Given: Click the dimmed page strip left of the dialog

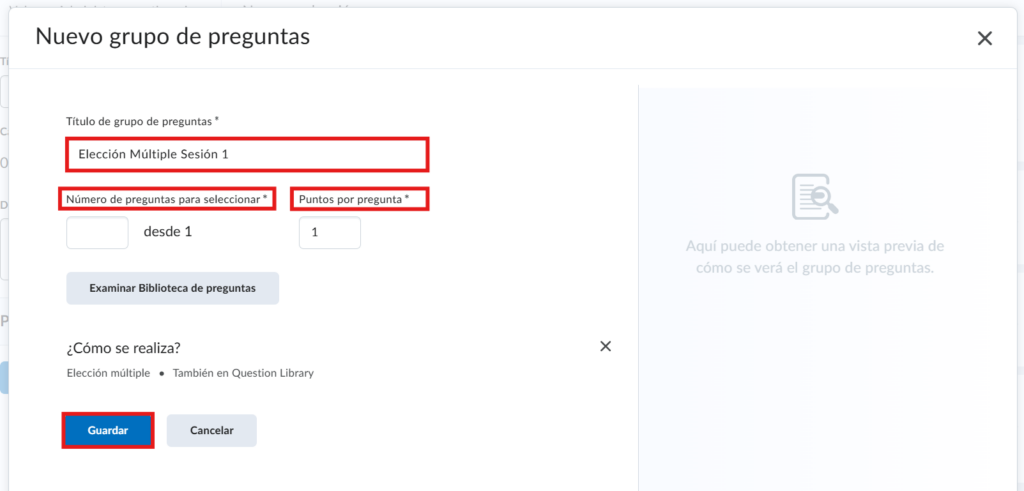Looking at the screenshot, I should (x=4, y=250).
